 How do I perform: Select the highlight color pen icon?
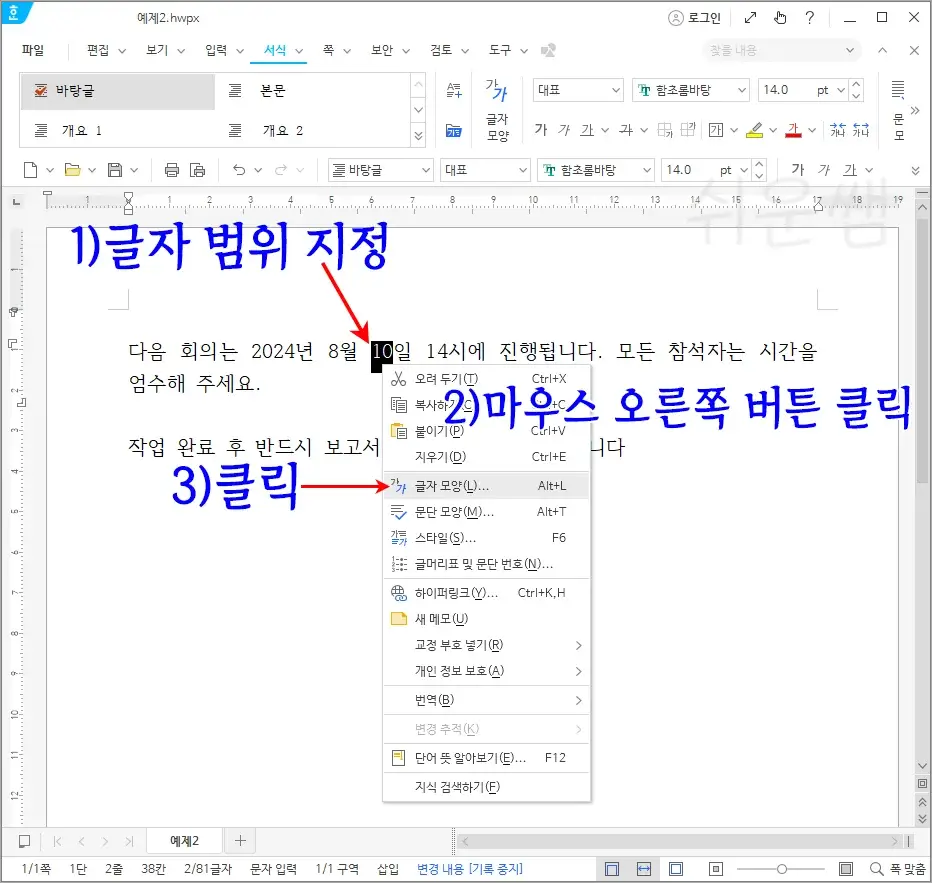tap(752, 128)
